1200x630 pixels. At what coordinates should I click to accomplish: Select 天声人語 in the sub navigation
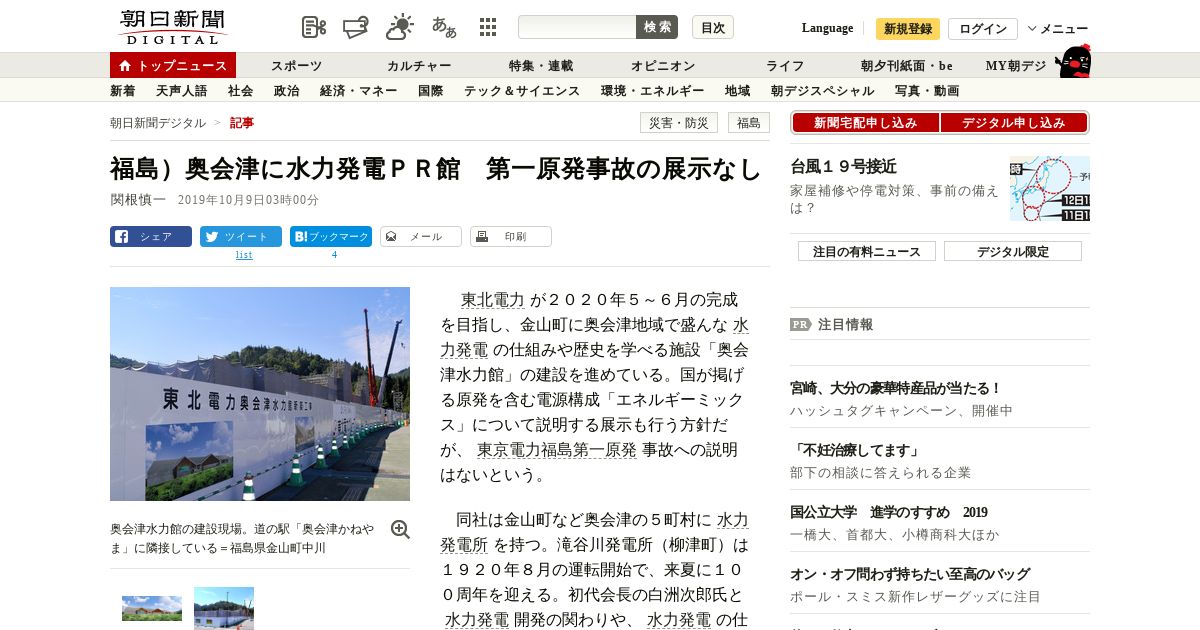[182, 91]
